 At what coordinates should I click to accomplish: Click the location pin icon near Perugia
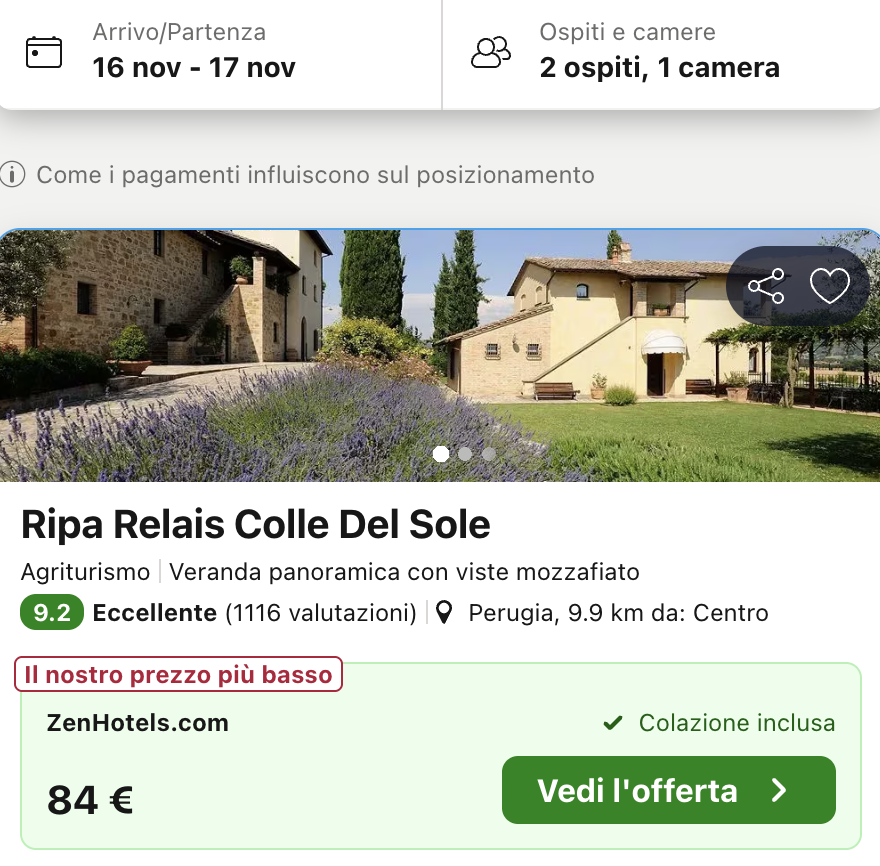[x=444, y=613]
